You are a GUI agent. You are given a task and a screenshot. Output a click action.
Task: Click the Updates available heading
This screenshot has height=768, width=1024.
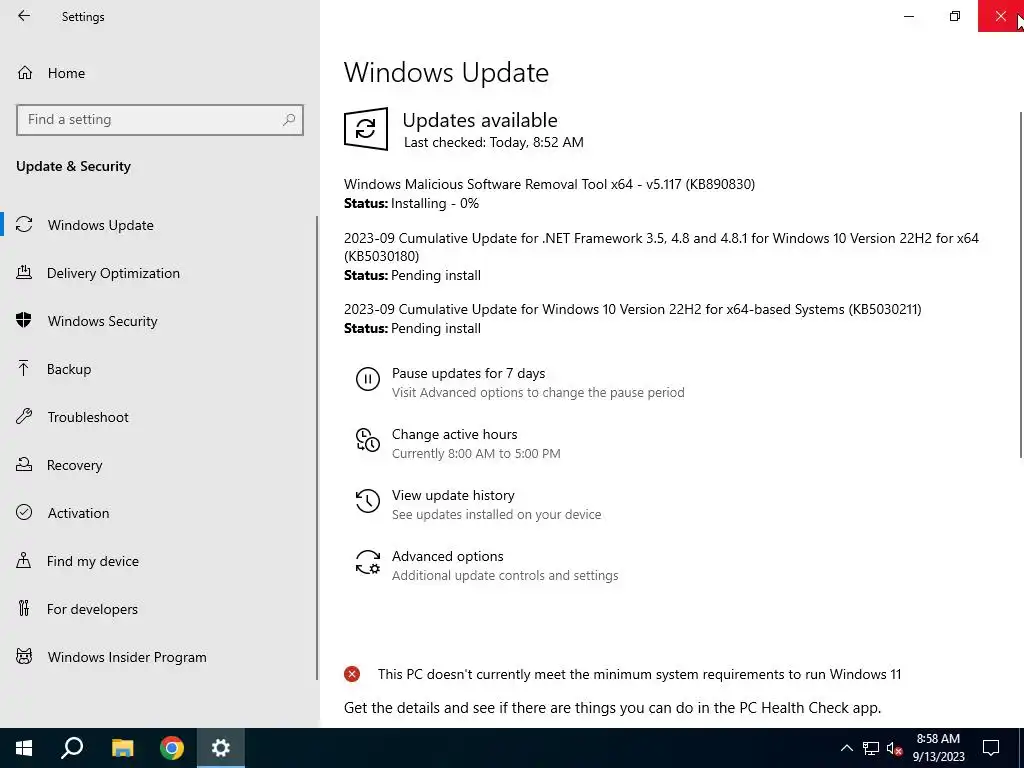click(480, 120)
